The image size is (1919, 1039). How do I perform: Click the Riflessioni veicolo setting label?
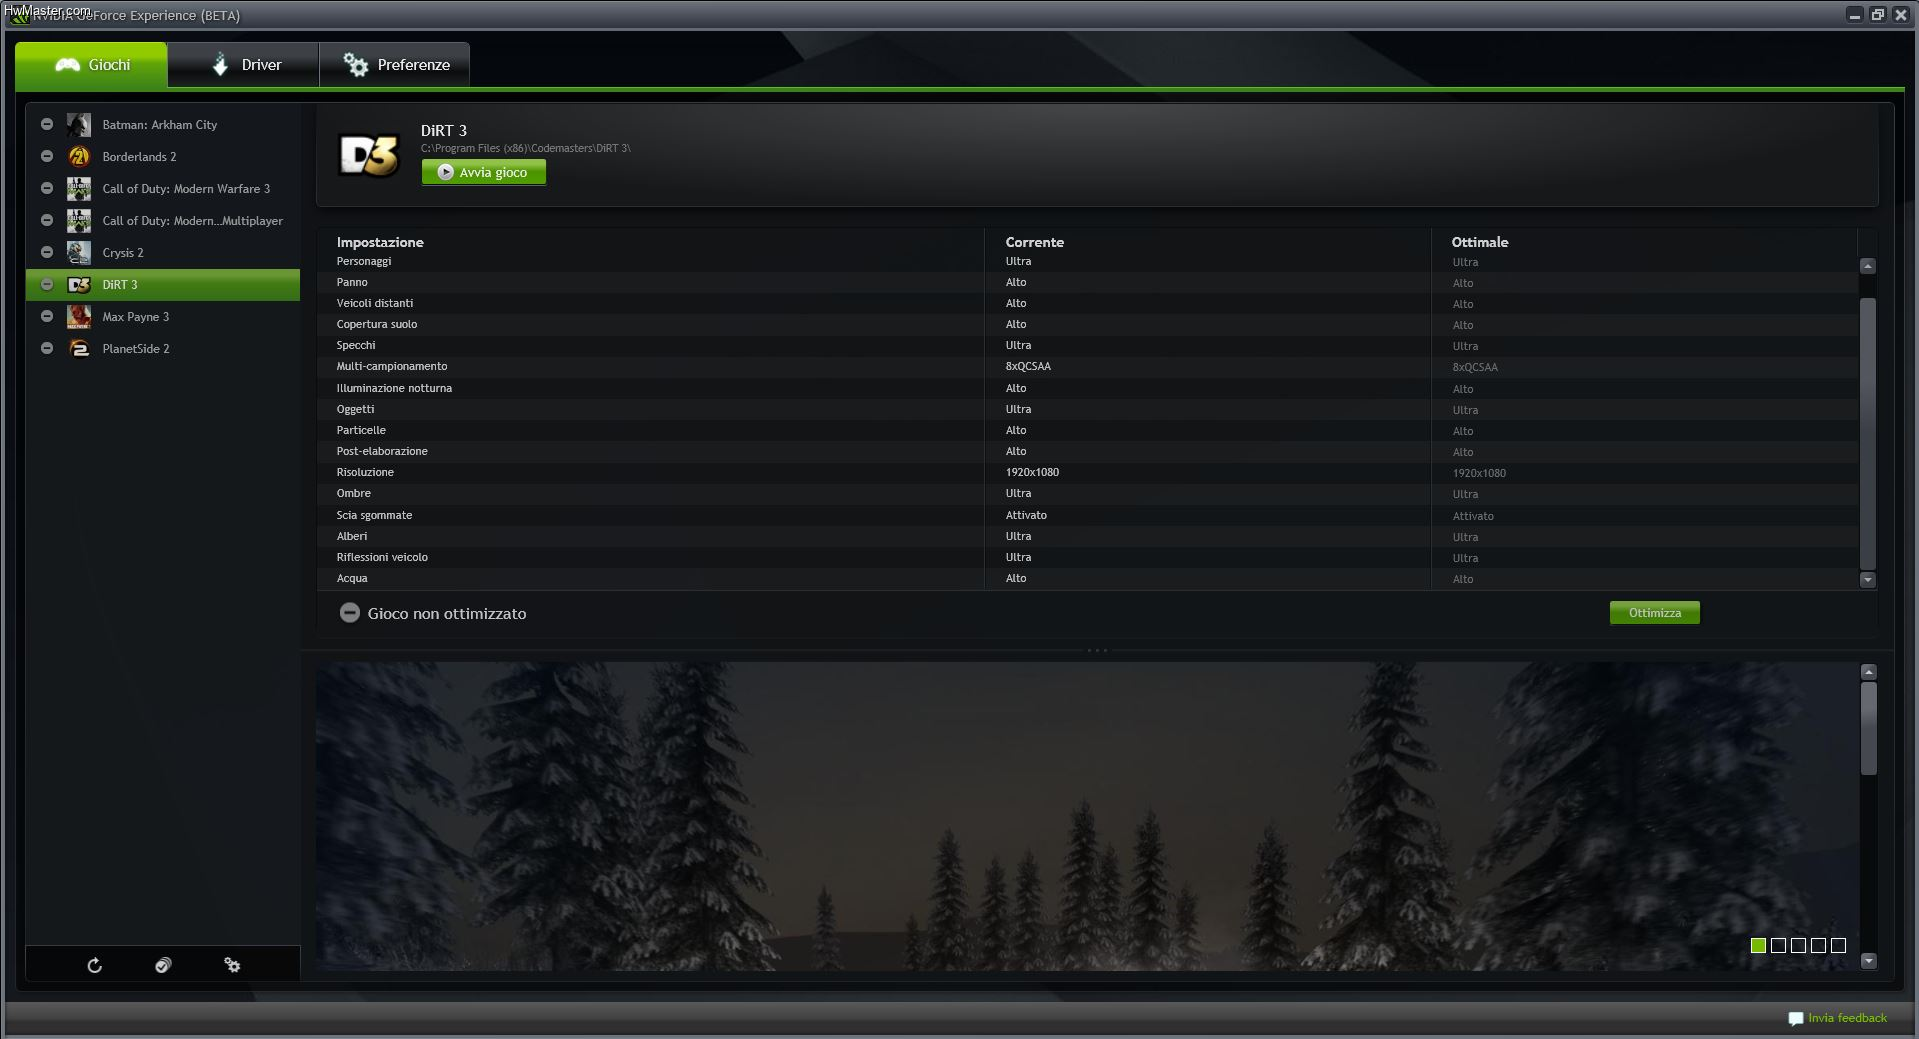[x=382, y=557]
